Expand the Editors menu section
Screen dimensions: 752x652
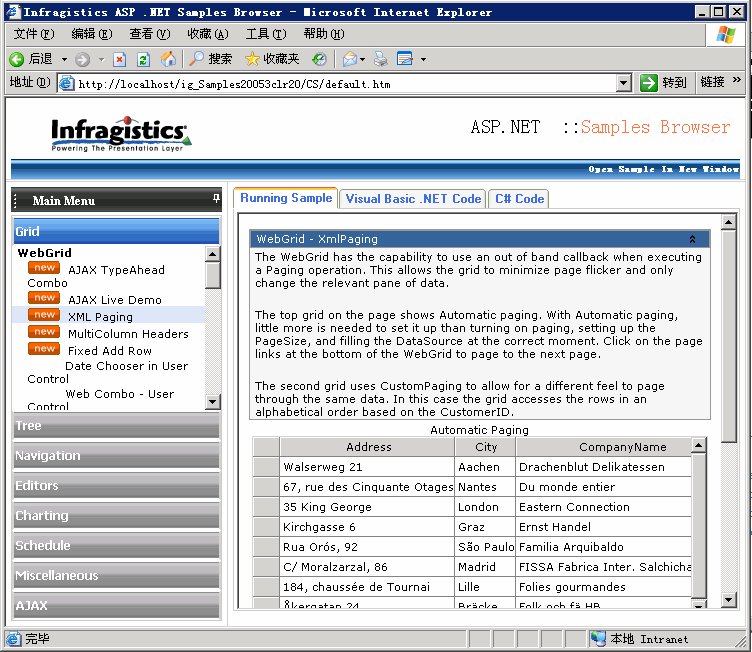point(117,486)
